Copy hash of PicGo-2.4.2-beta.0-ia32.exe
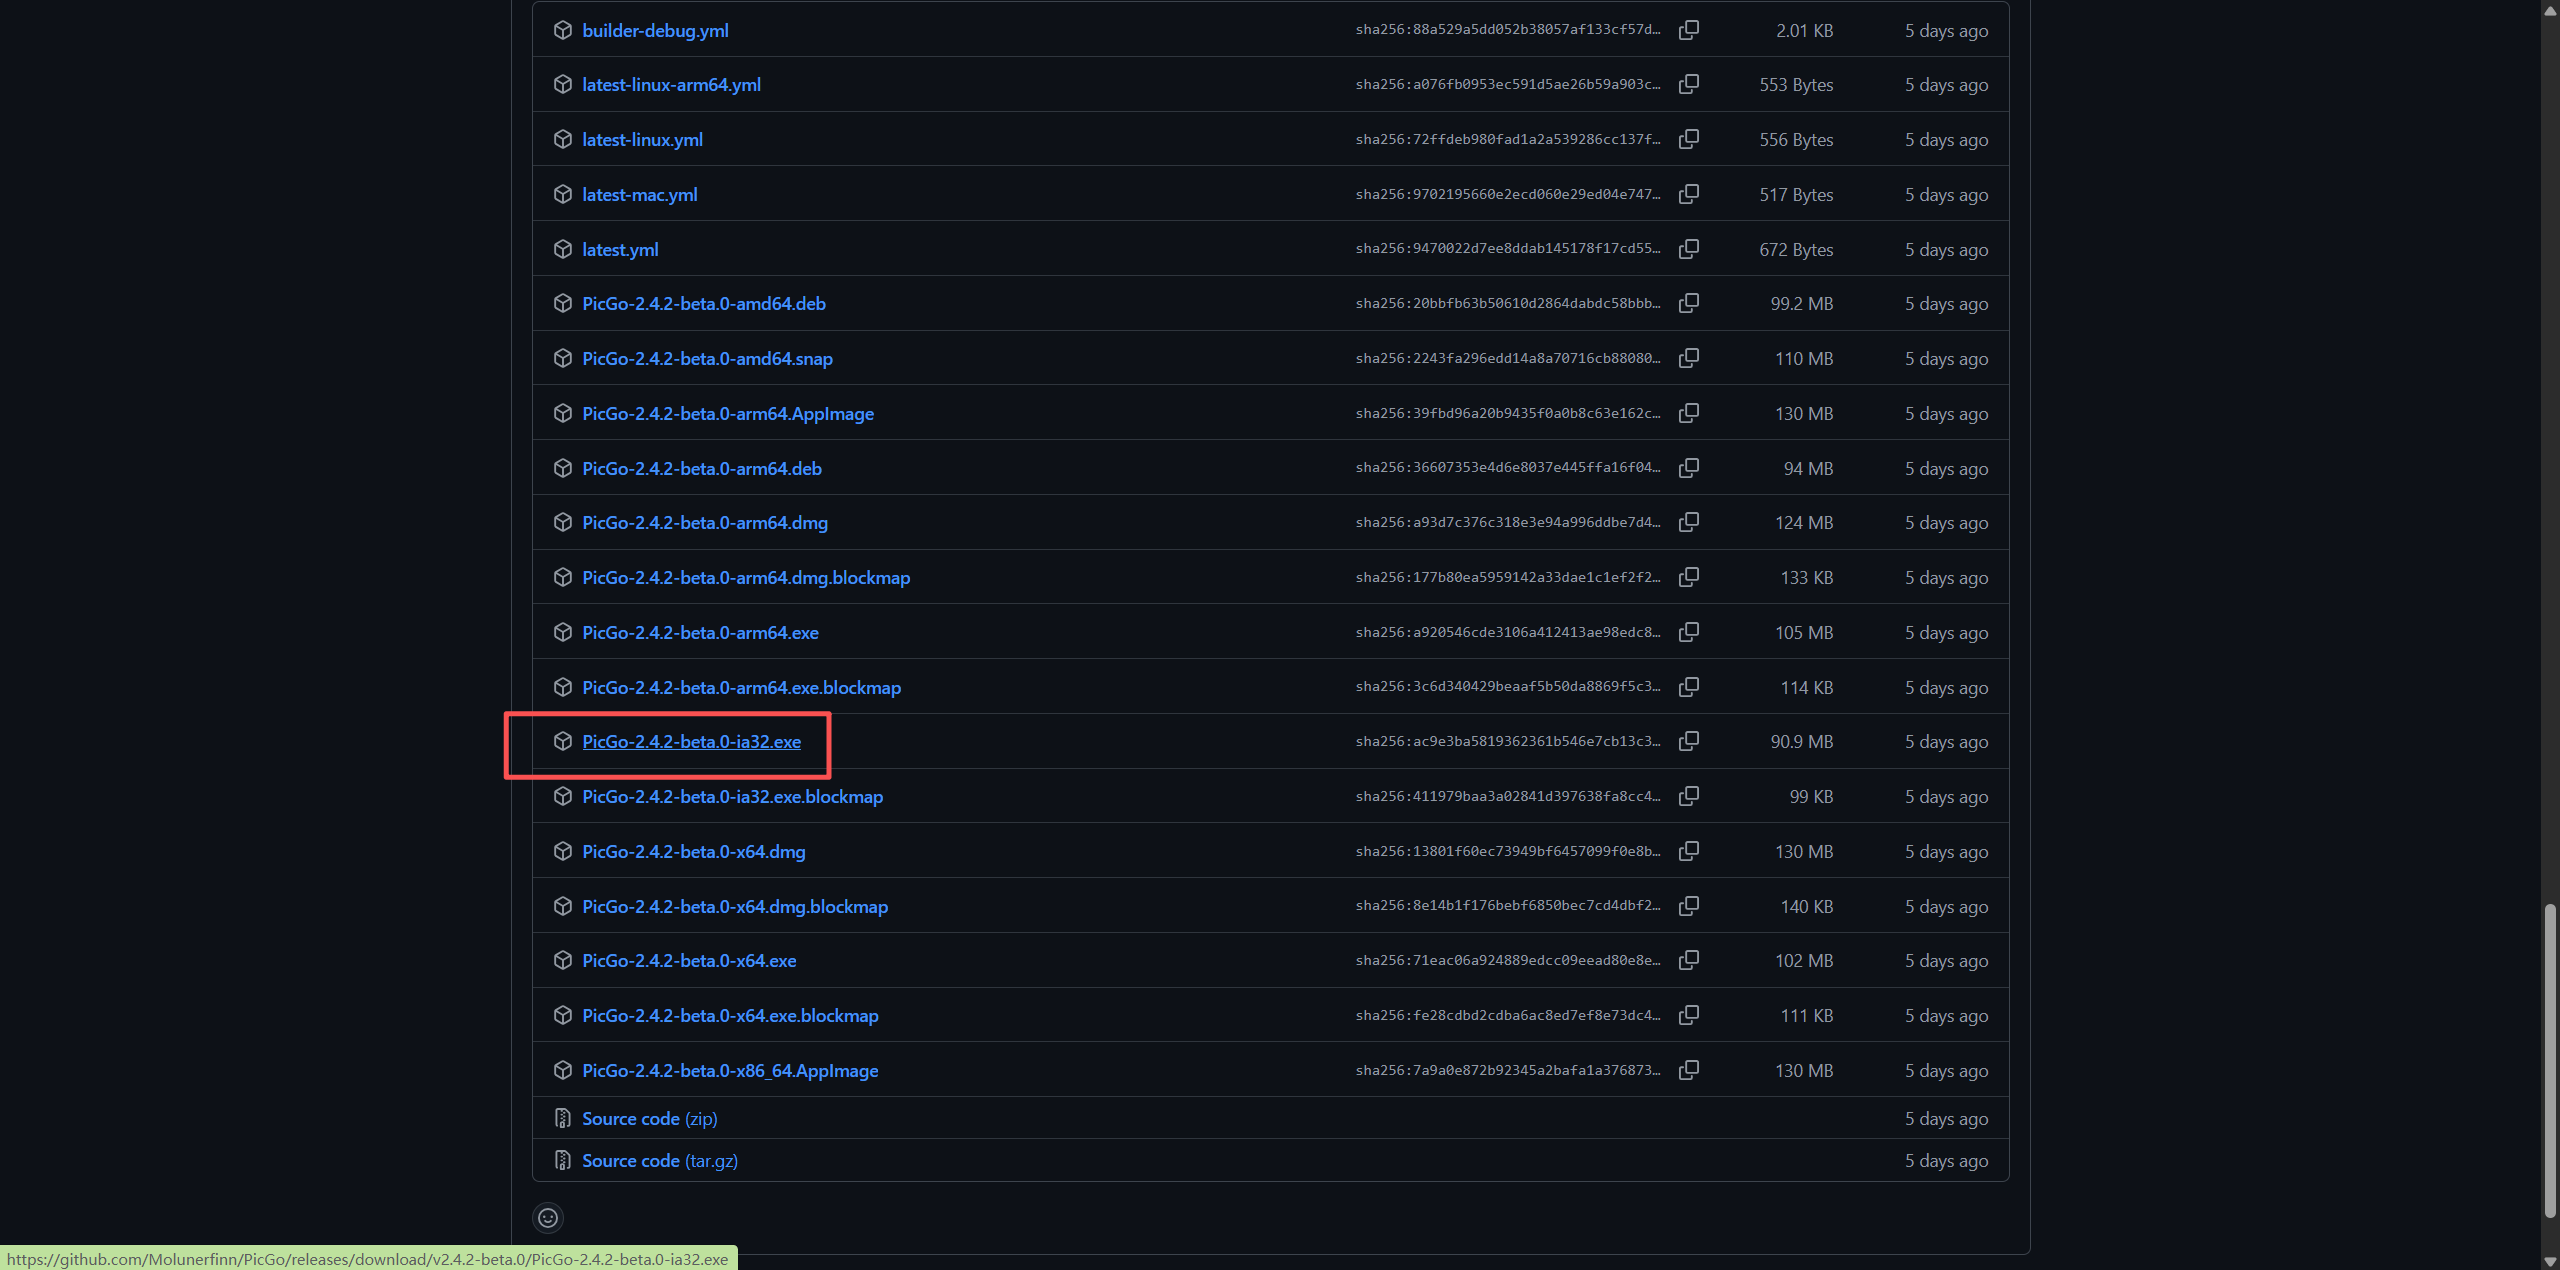This screenshot has width=2560, height=1270. click(1688, 741)
